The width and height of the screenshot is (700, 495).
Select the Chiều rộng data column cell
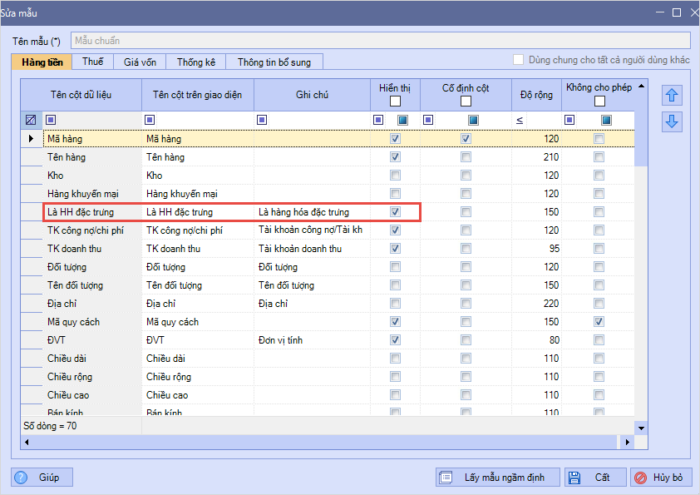tap(92, 376)
